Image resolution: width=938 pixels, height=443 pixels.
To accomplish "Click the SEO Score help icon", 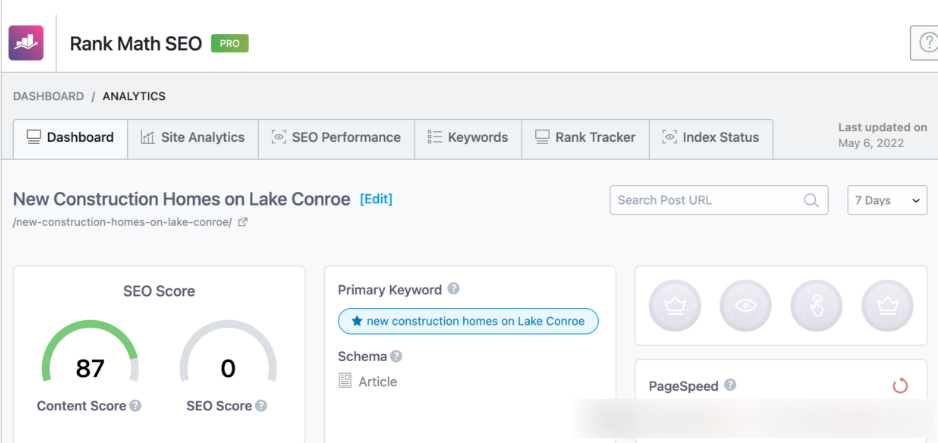I will [261, 406].
